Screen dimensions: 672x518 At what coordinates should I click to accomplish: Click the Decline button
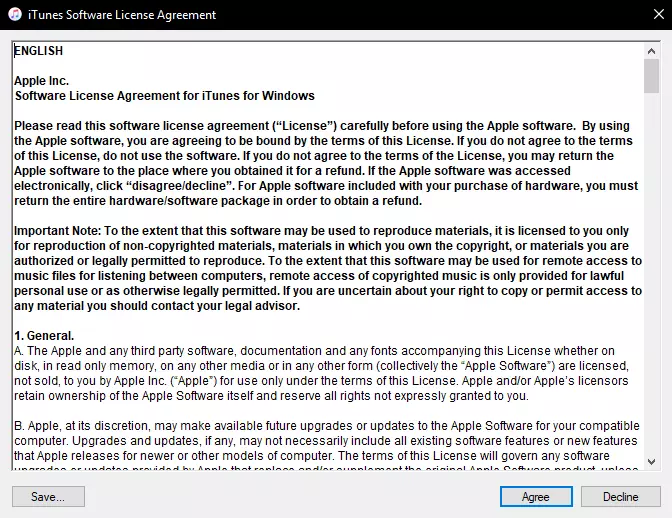[x=620, y=497]
